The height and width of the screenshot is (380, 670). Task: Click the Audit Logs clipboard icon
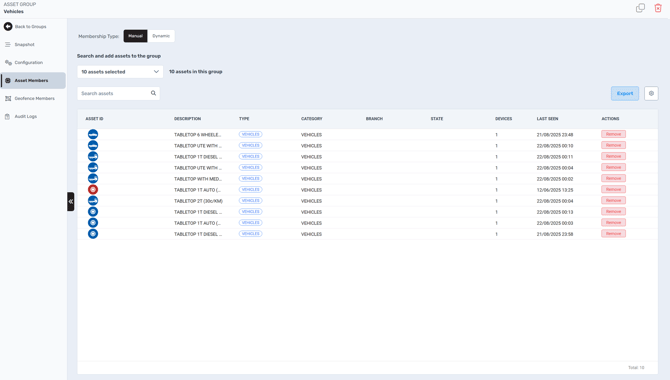coord(8,116)
